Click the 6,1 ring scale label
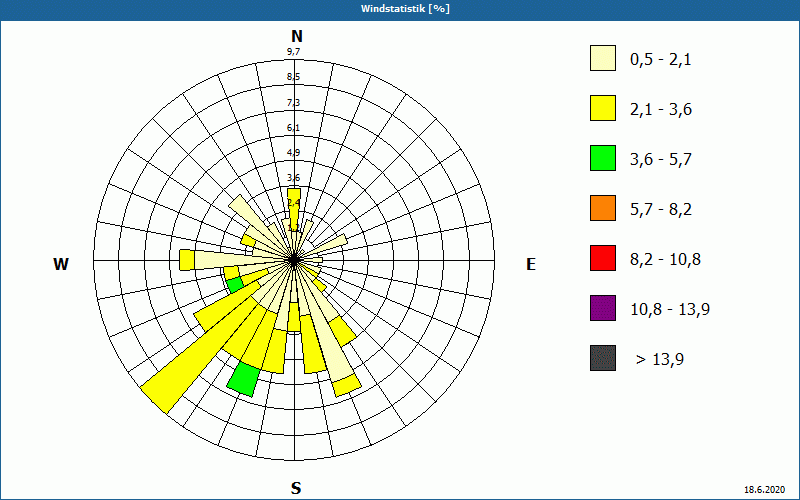This screenshot has width=800, height=500. [x=293, y=128]
